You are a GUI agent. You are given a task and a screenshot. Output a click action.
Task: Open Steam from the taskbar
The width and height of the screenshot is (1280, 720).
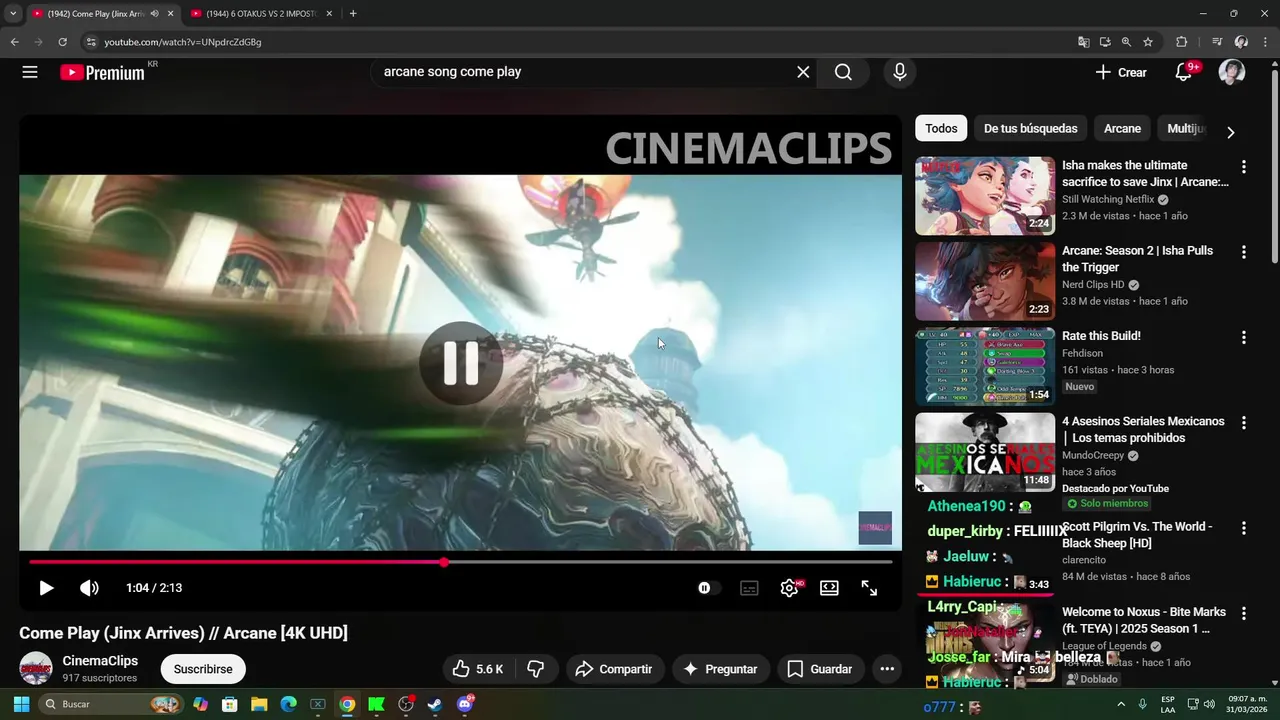[x=435, y=704]
